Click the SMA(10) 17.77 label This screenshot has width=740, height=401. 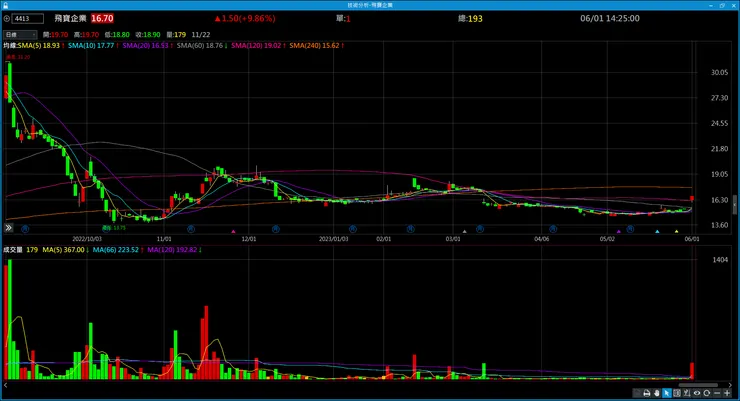[x=93, y=46]
